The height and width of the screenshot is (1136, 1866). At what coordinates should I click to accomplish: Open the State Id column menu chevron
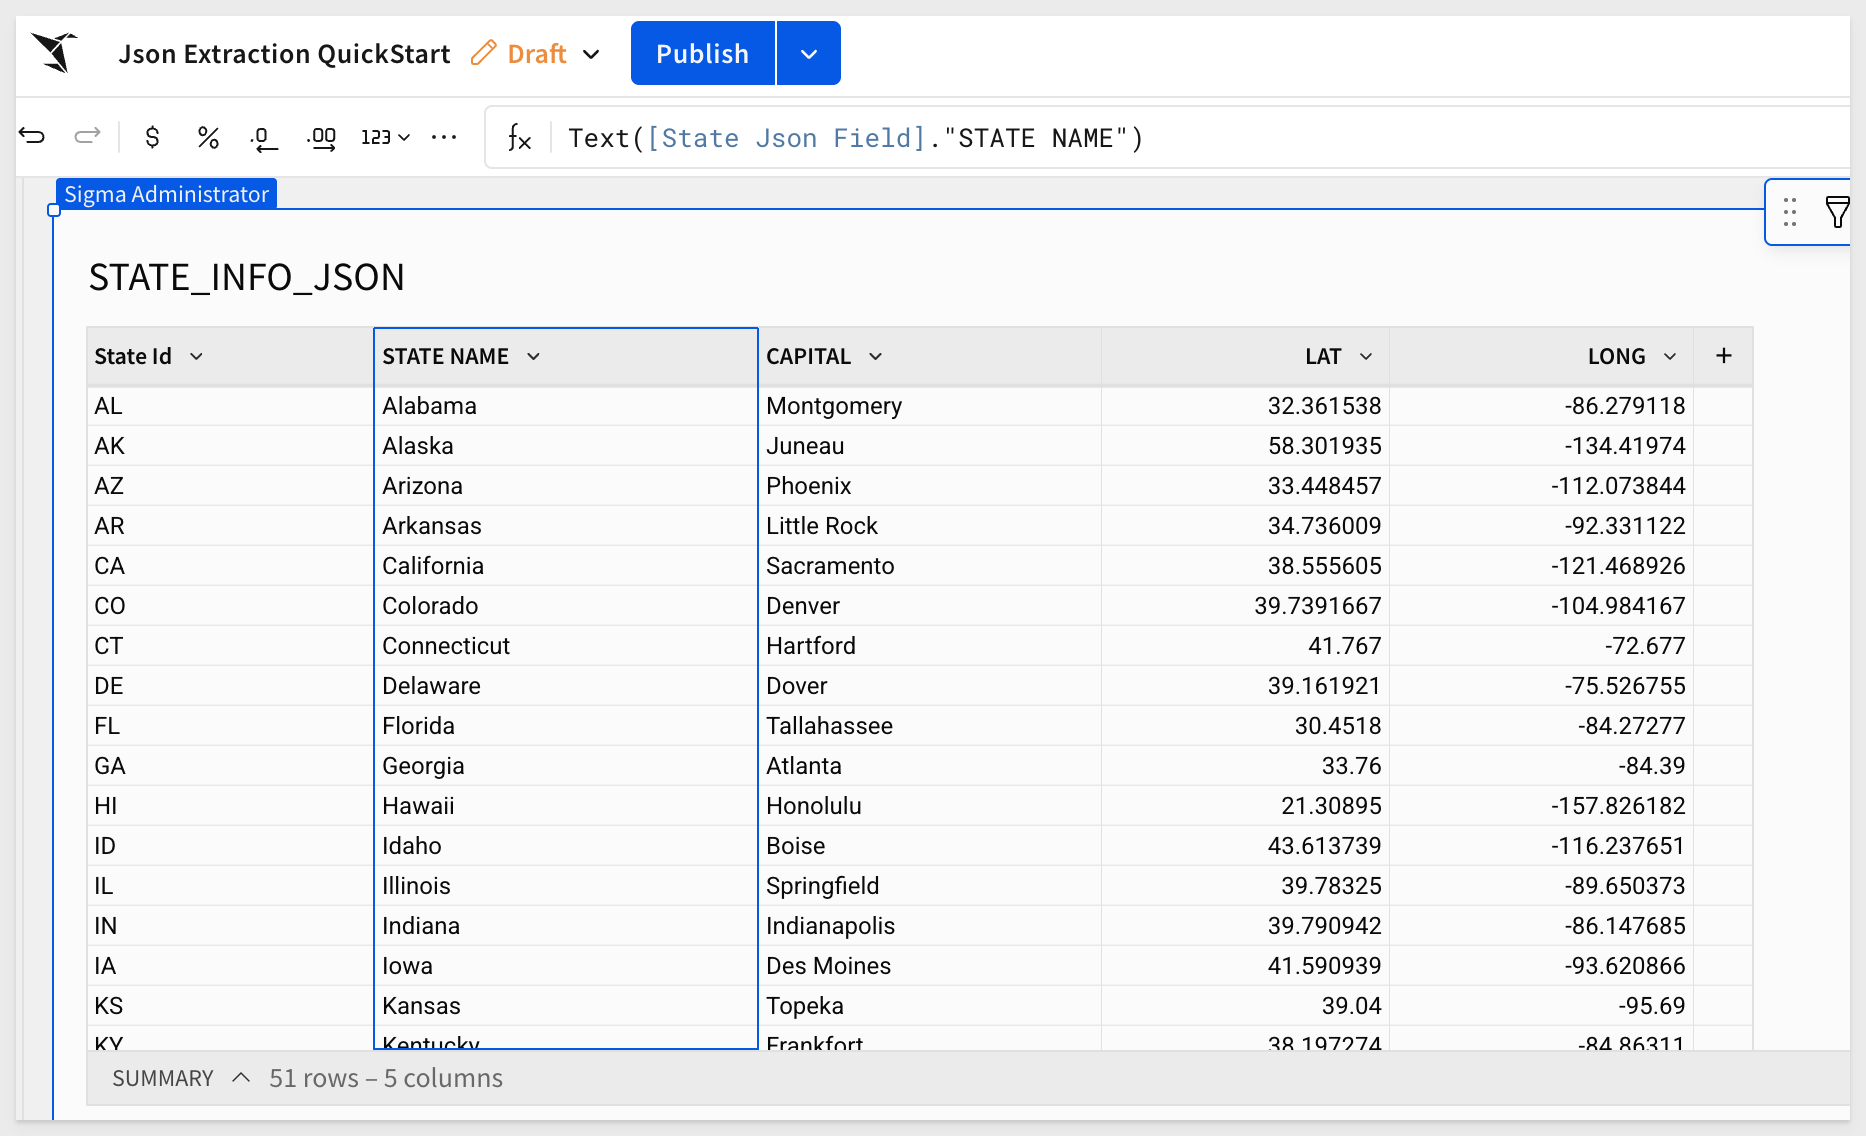pos(197,357)
